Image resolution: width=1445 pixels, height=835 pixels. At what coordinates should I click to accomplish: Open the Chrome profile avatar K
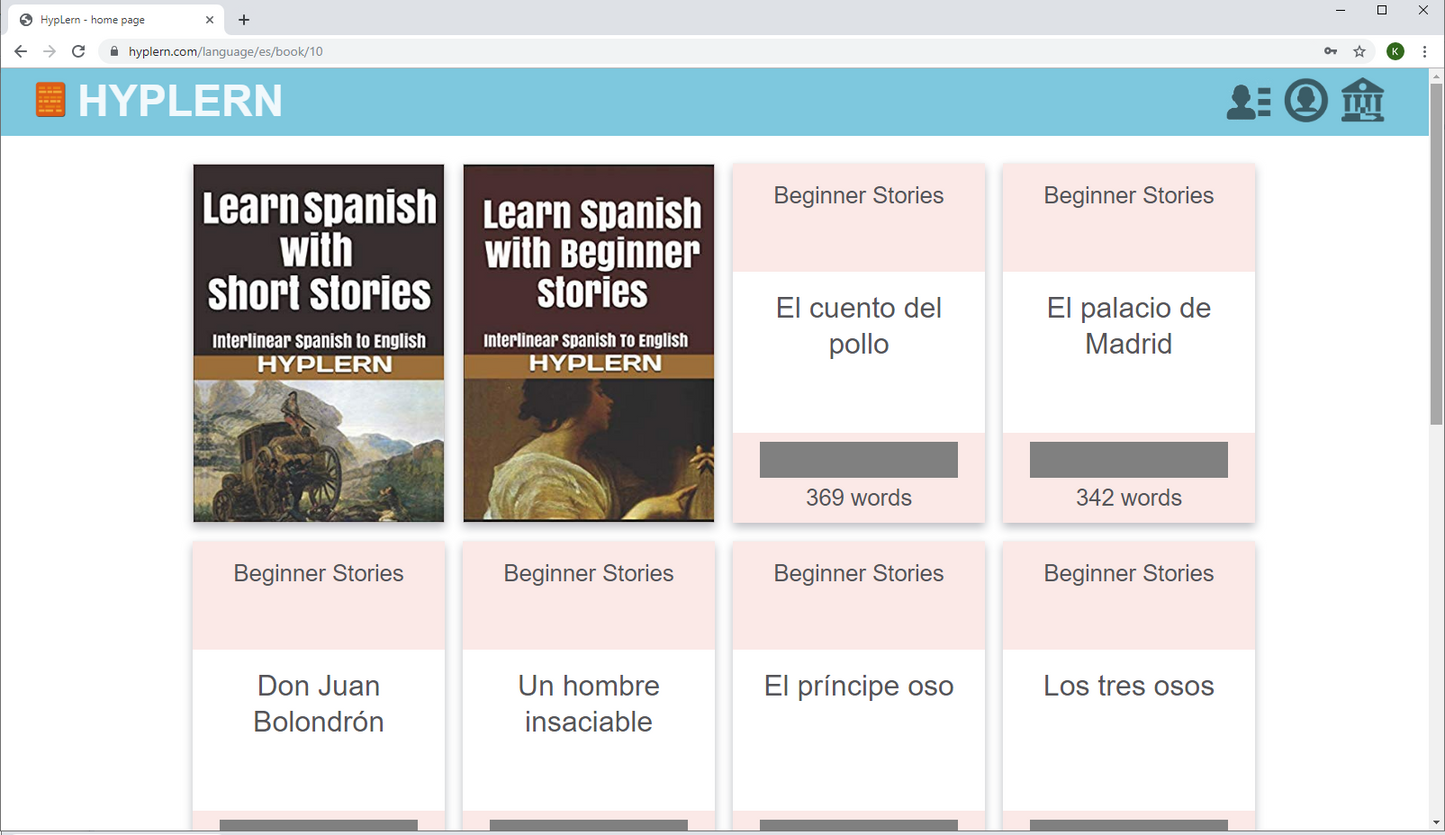click(x=1395, y=51)
